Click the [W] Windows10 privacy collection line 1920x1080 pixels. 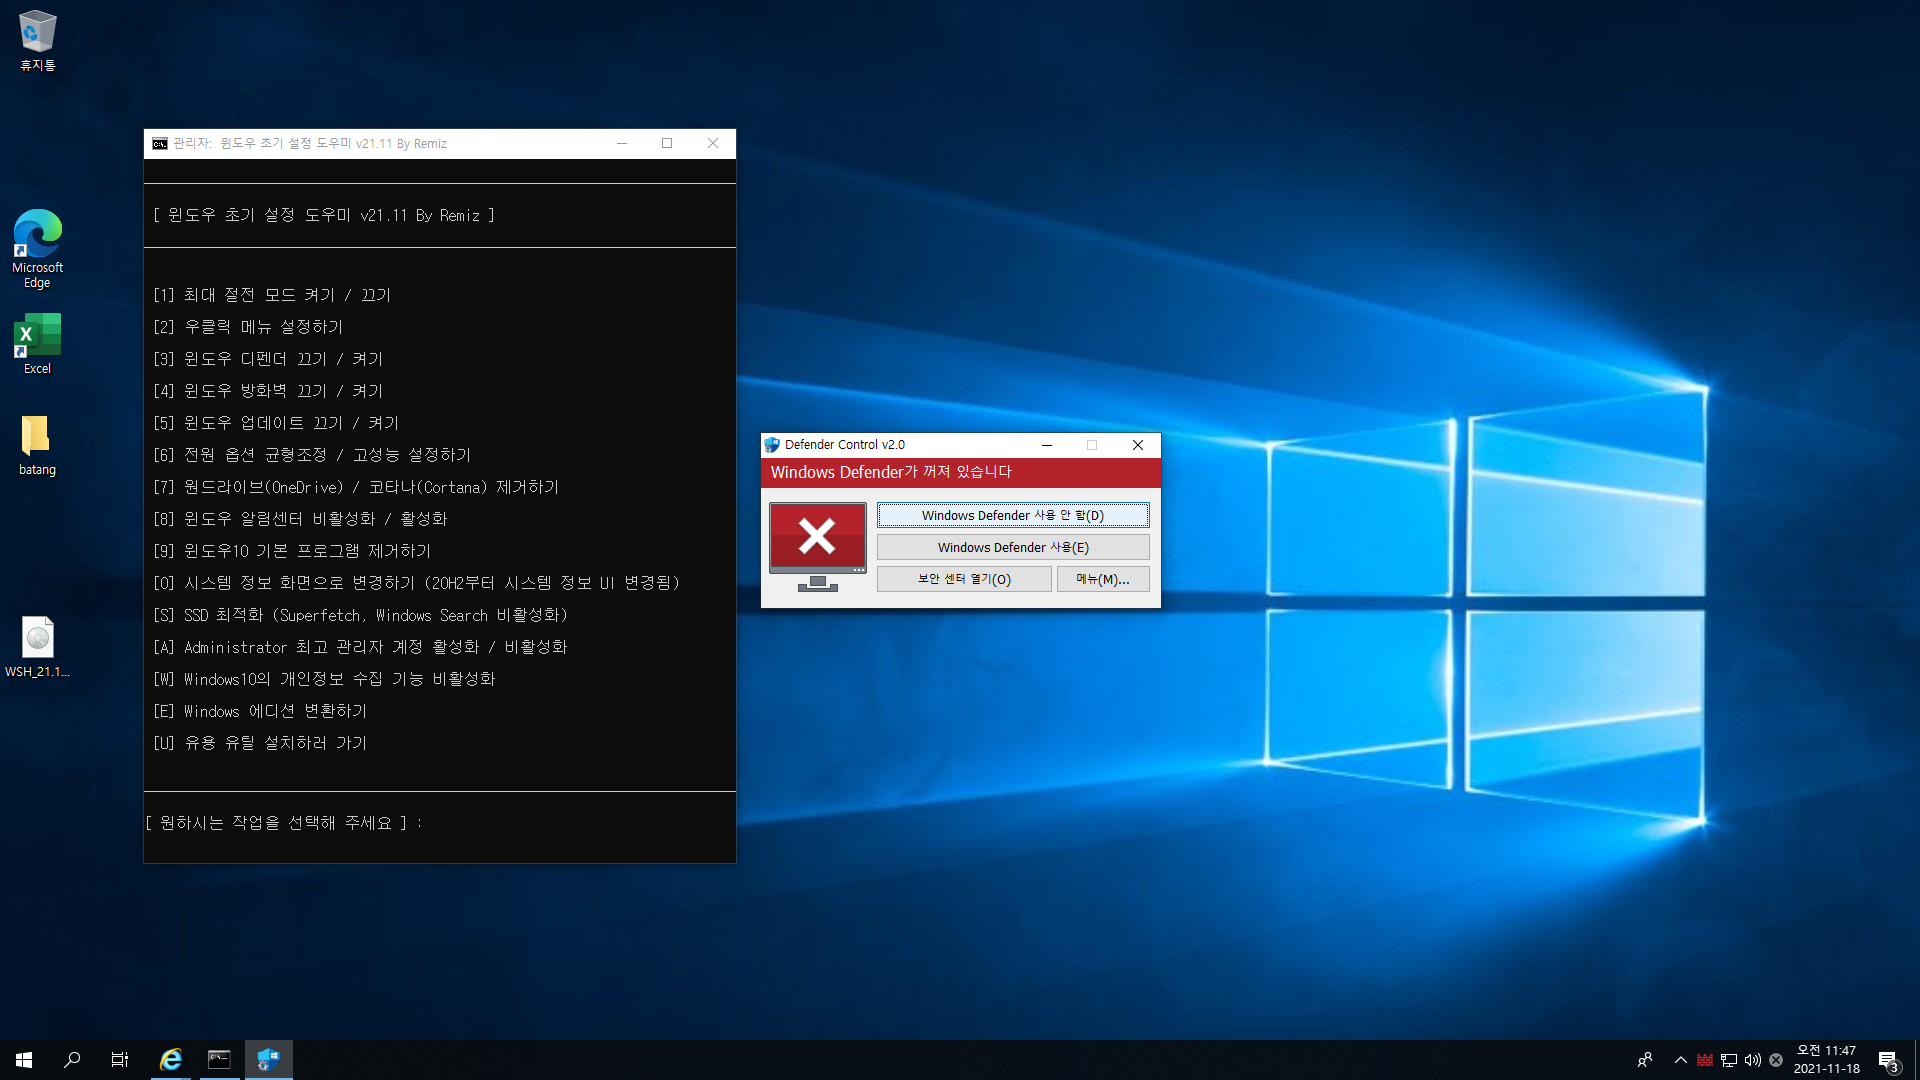click(324, 679)
